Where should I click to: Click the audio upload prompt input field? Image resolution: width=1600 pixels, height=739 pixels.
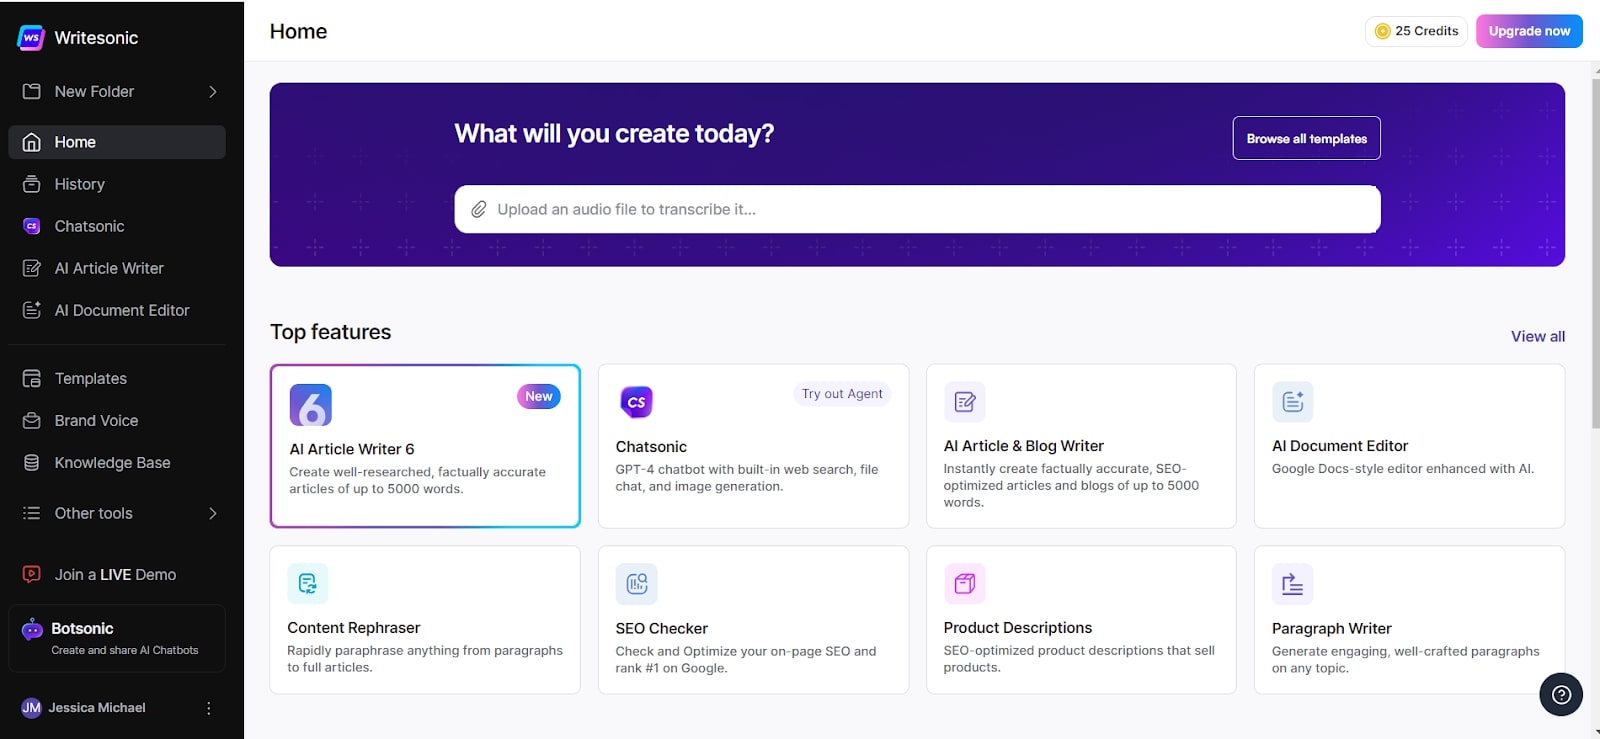click(930, 209)
